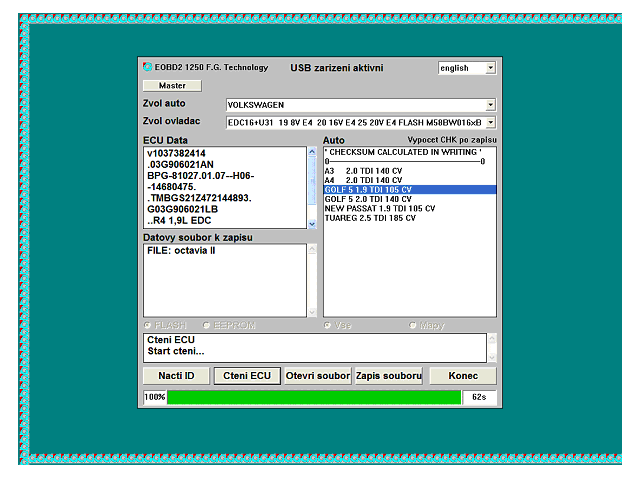This screenshot has height=480, width=640.
Task: Click the green progress bar
Action: 314,397
